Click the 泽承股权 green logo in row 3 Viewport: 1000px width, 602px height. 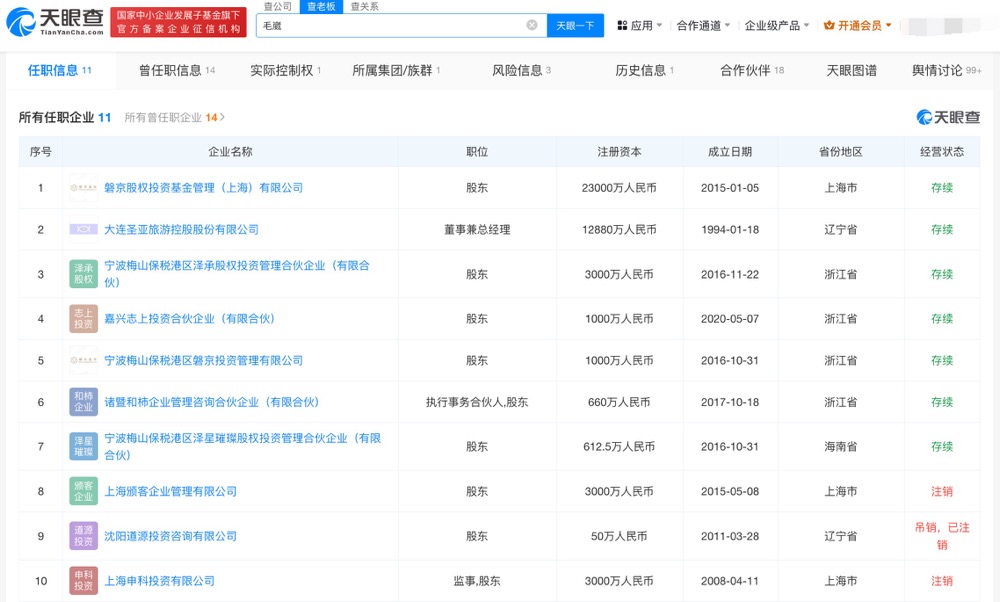[x=83, y=273]
